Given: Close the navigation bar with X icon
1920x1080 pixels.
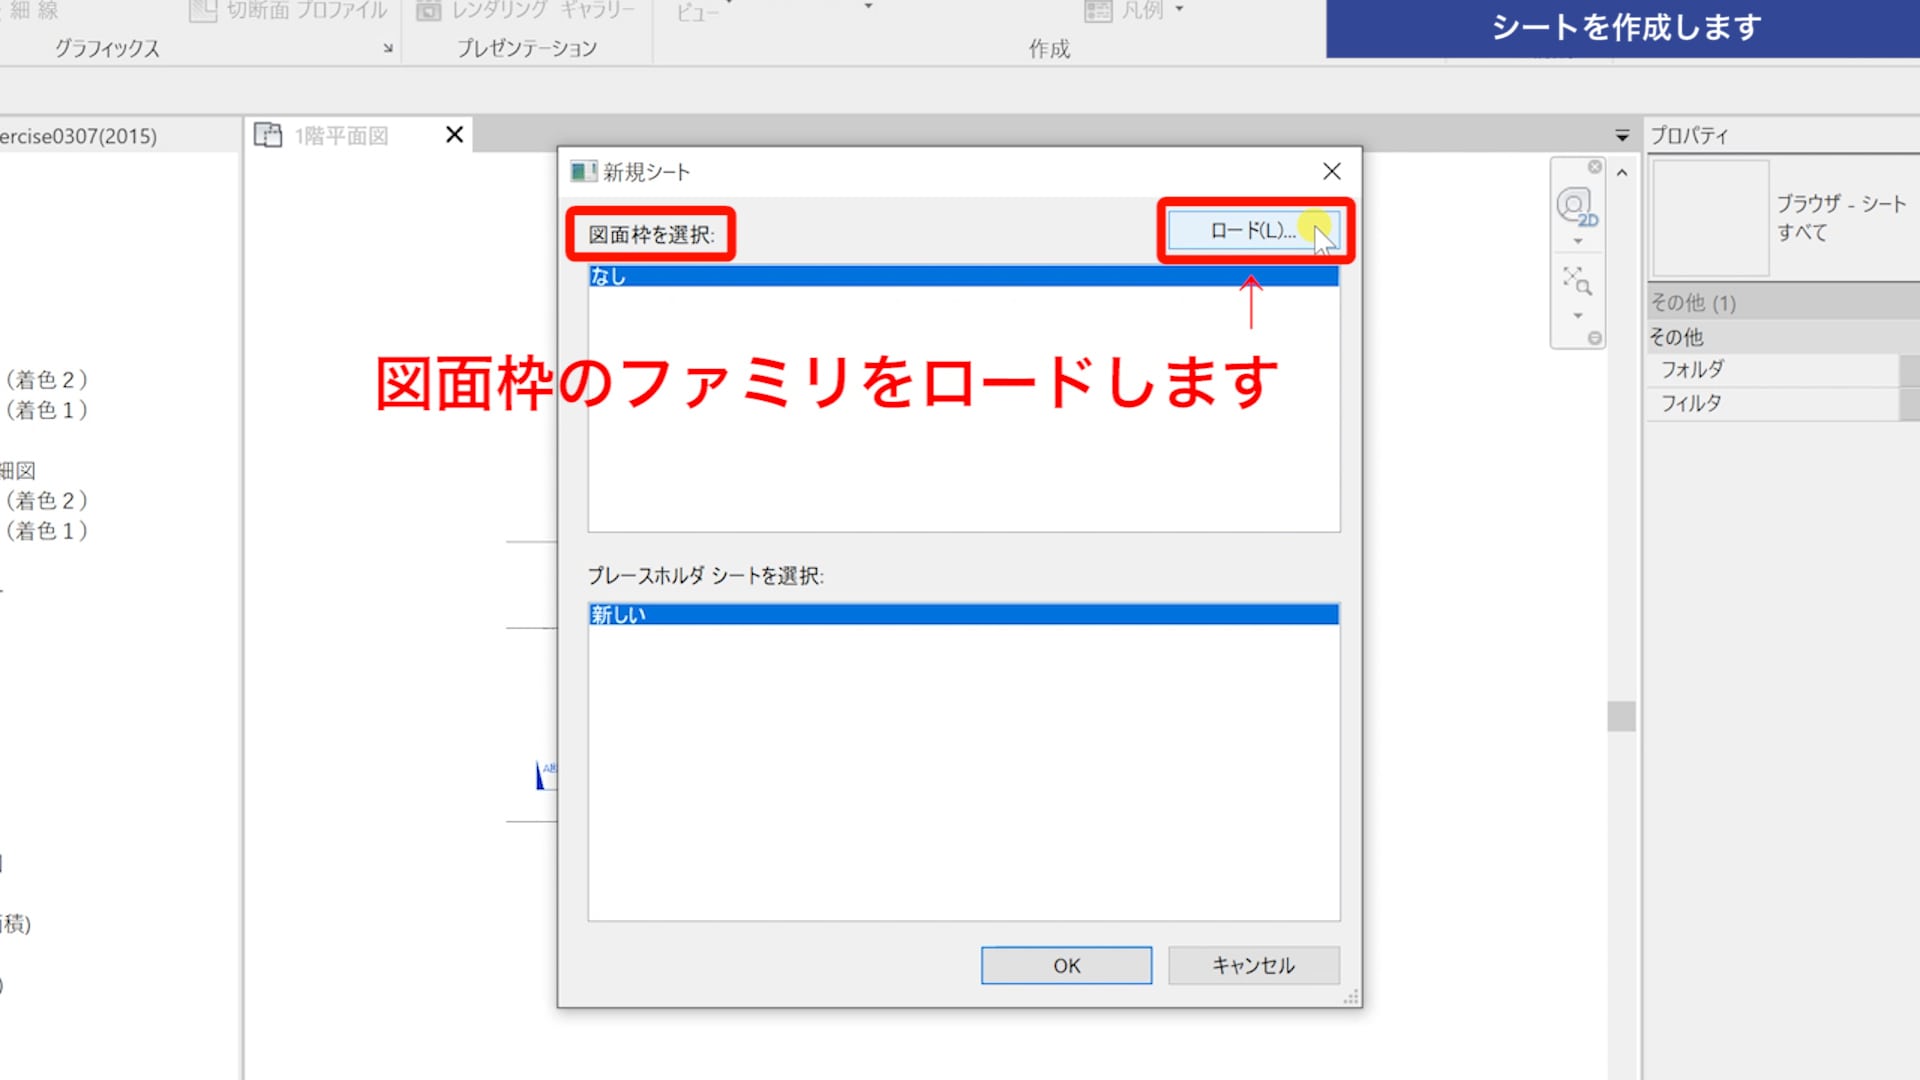Looking at the screenshot, I should tap(1595, 167).
